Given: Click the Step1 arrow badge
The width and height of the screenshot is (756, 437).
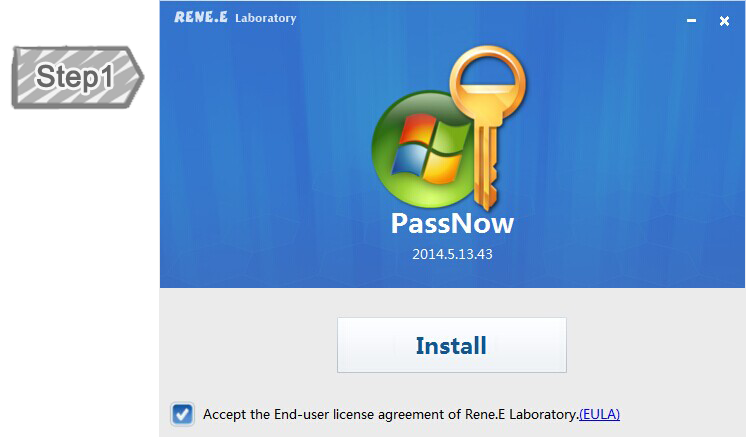Looking at the screenshot, I should (77, 77).
